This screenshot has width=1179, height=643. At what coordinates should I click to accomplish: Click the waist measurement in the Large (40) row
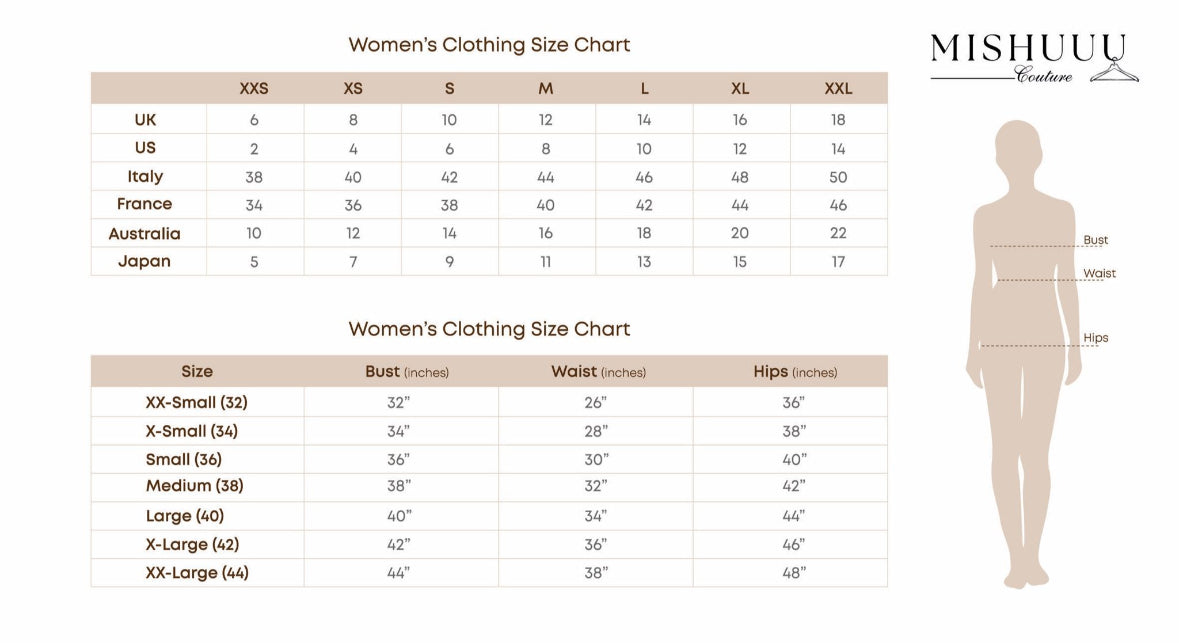[x=597, y=517]
